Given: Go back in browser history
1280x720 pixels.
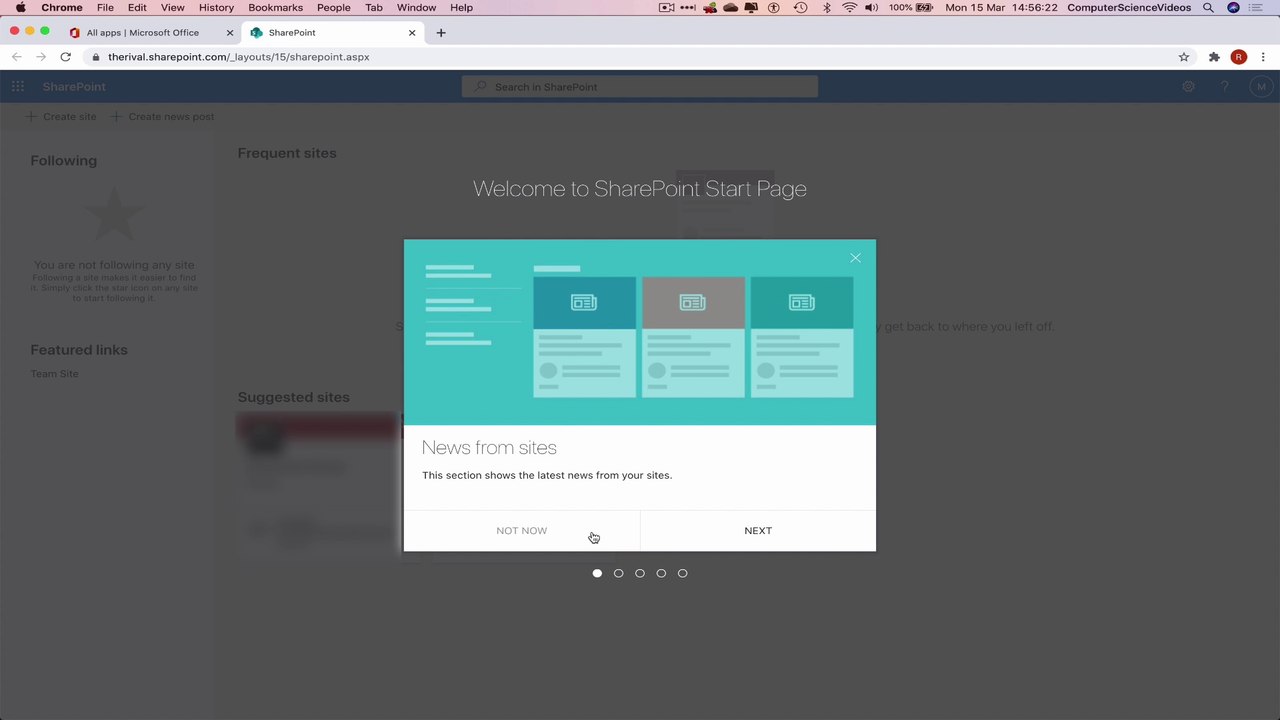Looking at the screenshot, I should click(x=17, y=57).
